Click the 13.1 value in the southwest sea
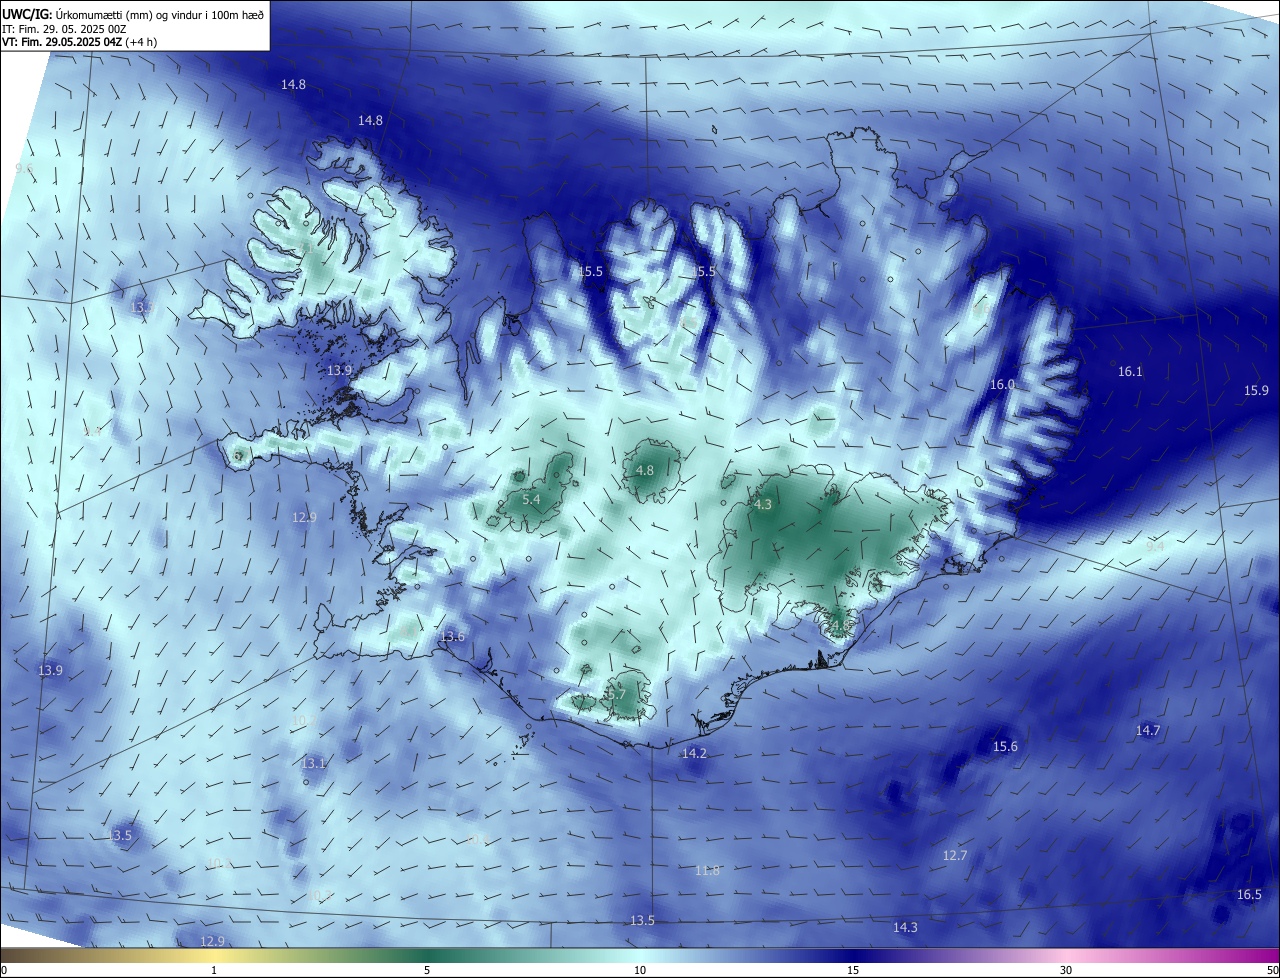This screenshot has height=978, width=1280. tap(313, 764)
